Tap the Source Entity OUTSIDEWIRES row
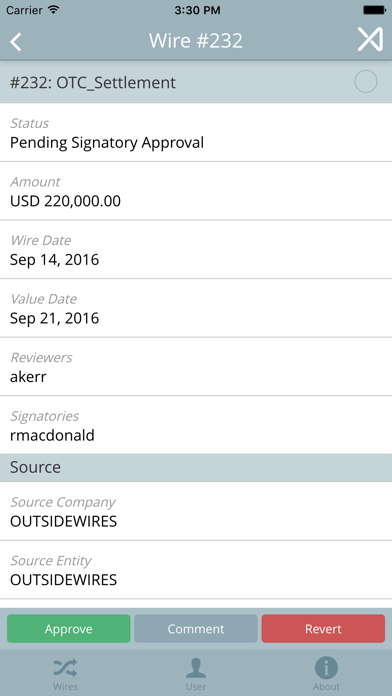This screenshot has height=696, width=392. [196, 570]
